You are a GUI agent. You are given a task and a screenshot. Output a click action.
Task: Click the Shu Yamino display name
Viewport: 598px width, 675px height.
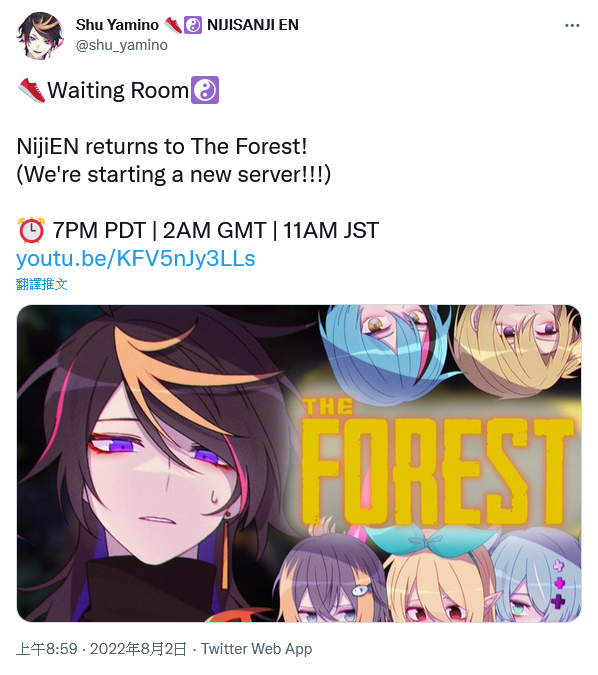(117, 25)
